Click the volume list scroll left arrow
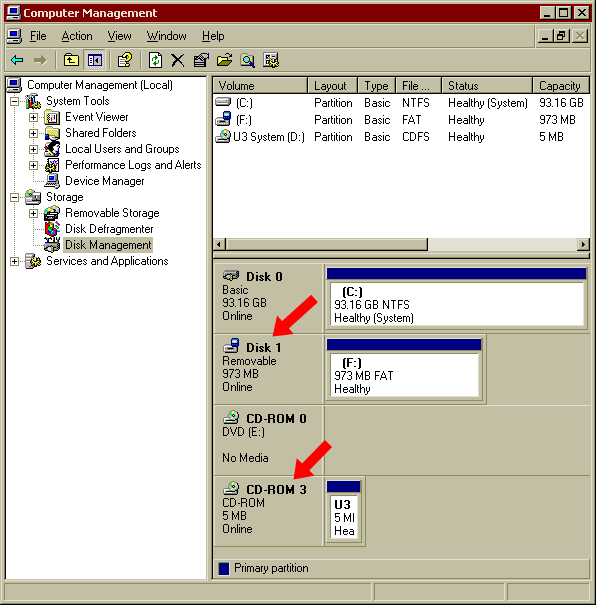 [219, 244]
